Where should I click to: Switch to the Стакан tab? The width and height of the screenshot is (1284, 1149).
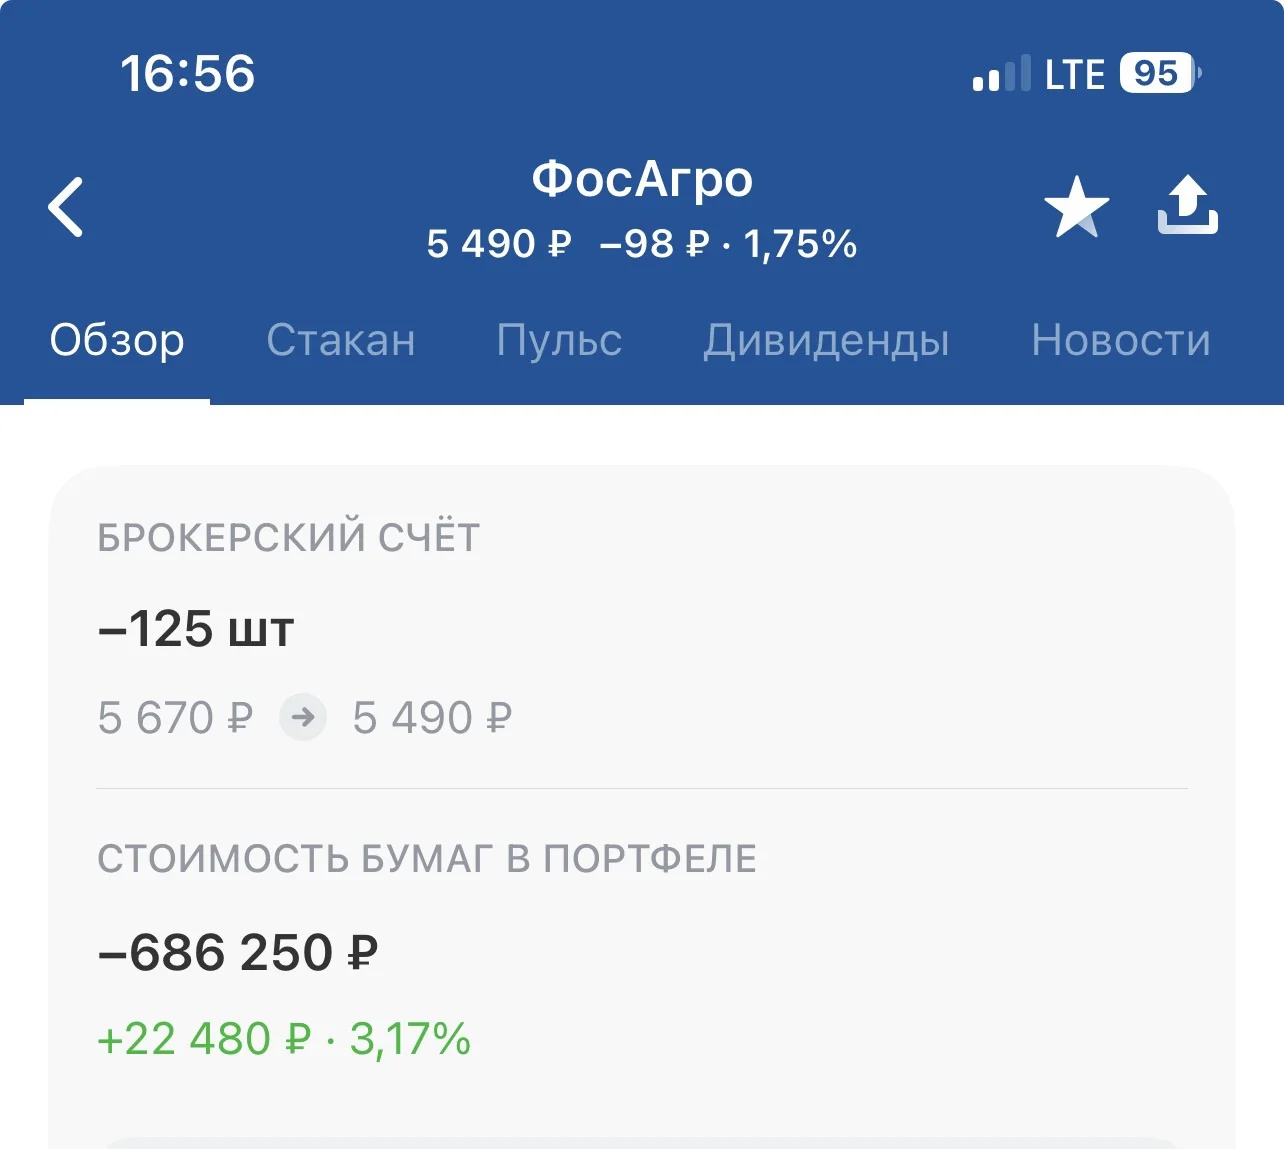[x=341, y=341]
